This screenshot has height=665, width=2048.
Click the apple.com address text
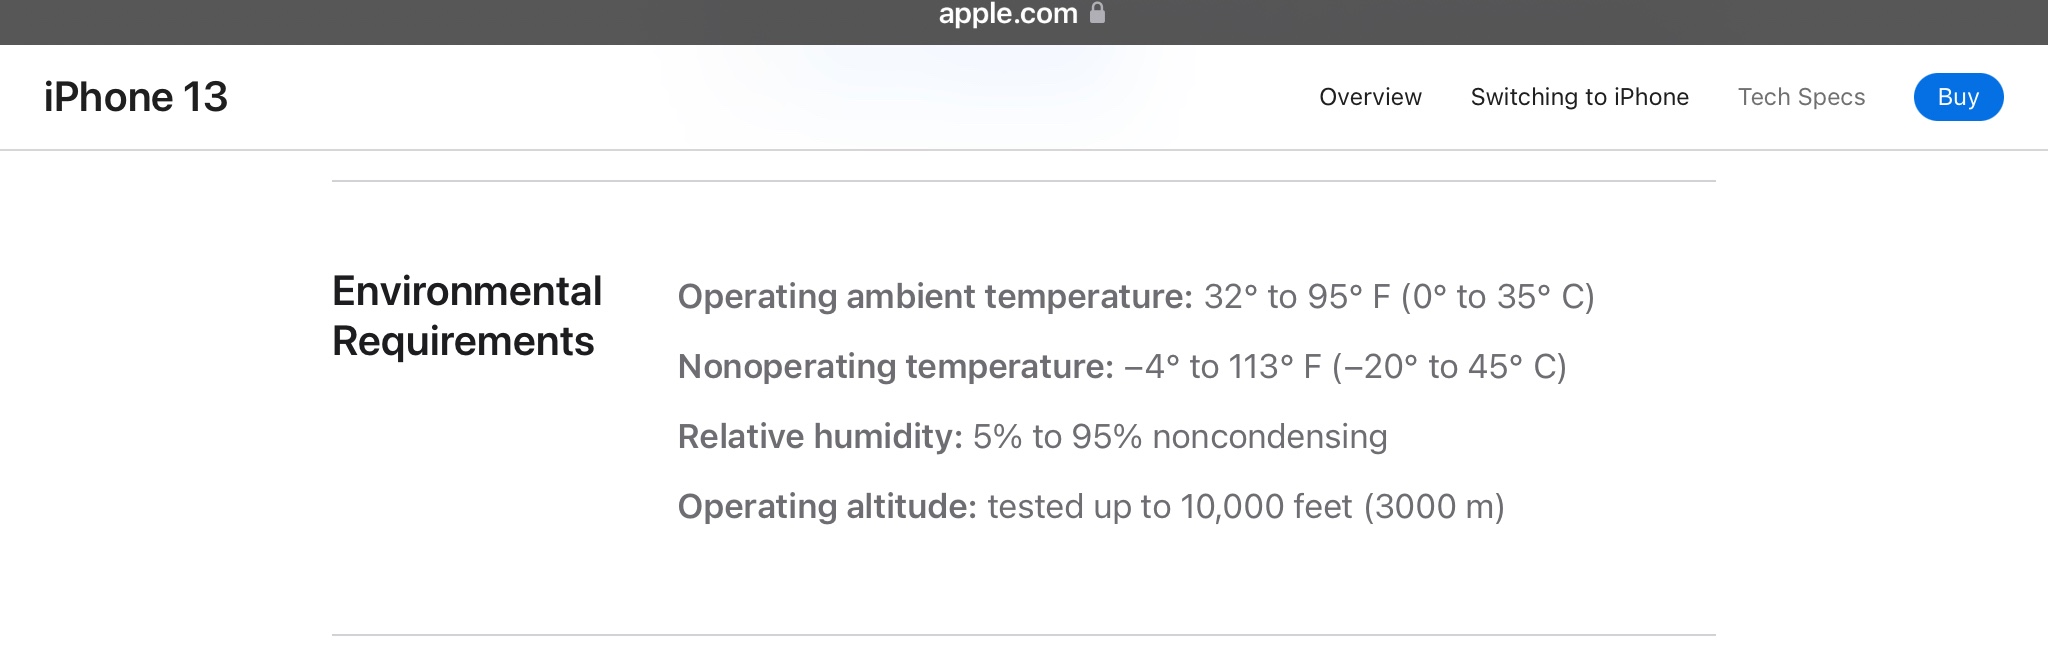[1007, 14]
